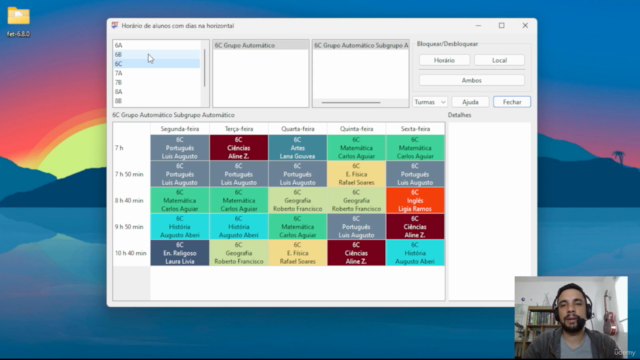Minimize the Horário de alunos window
This screenshot has height=360, width=640.
(x=478, y=25)
